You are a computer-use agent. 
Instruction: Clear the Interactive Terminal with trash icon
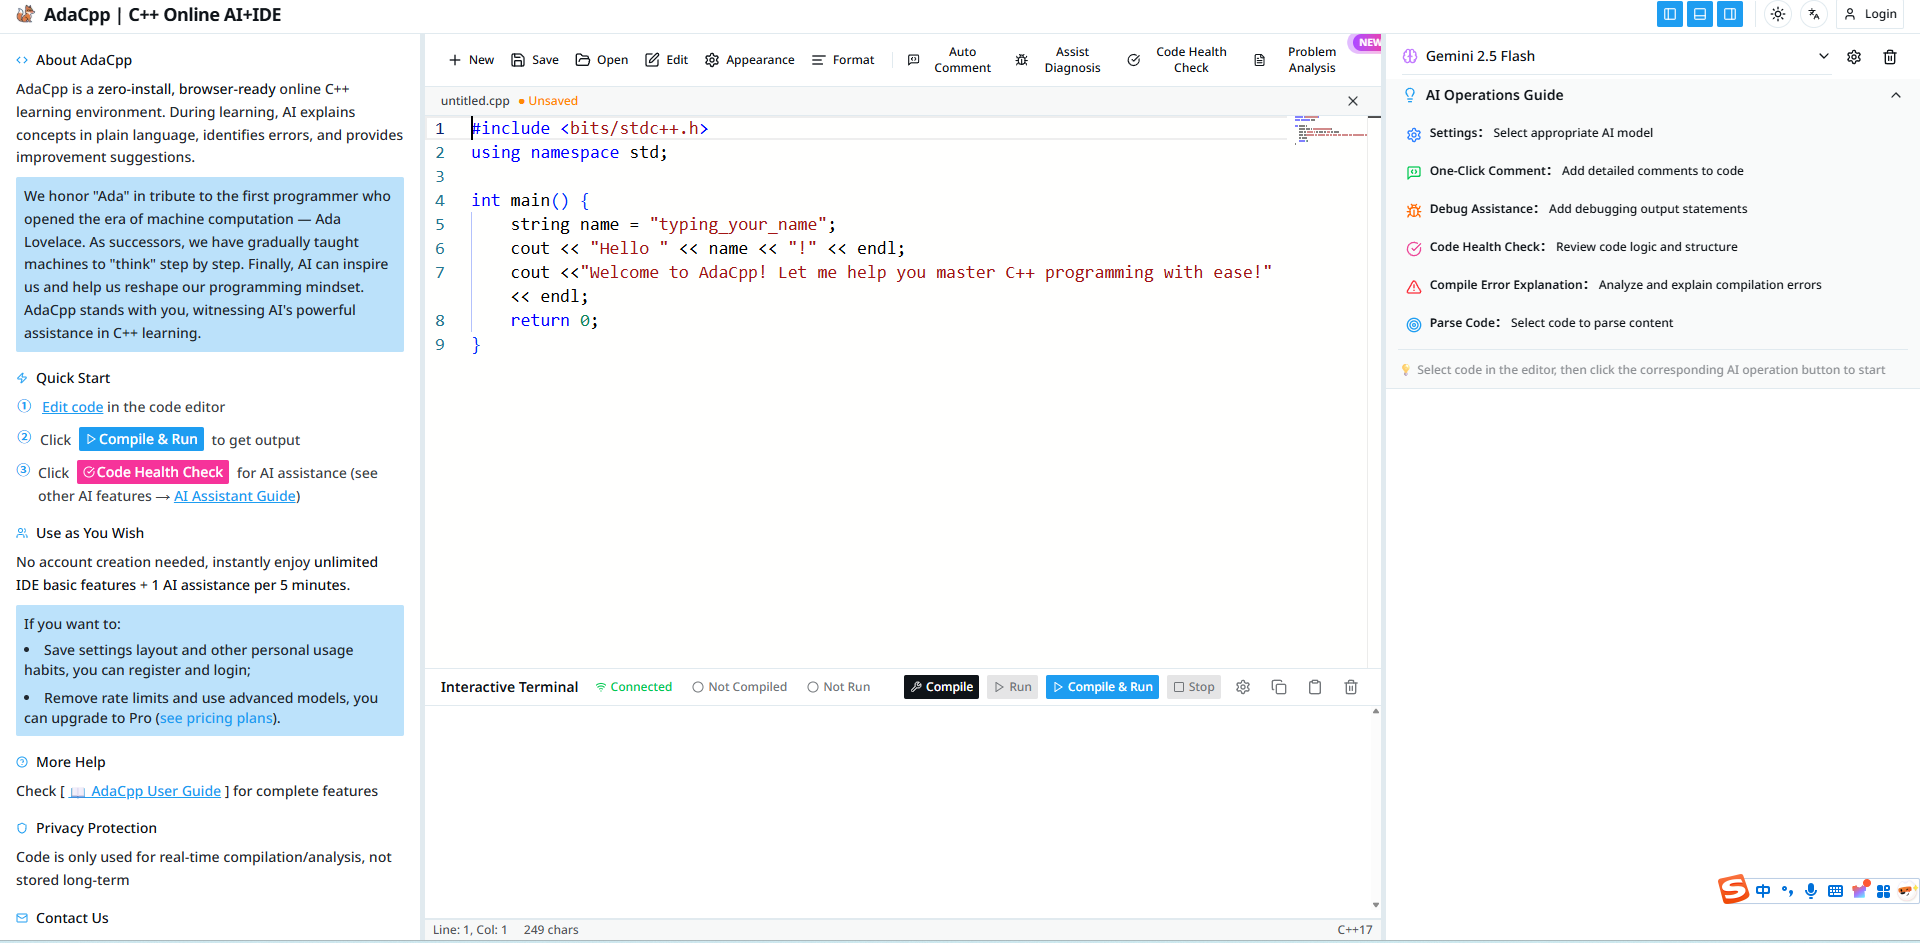[1351, 687]
